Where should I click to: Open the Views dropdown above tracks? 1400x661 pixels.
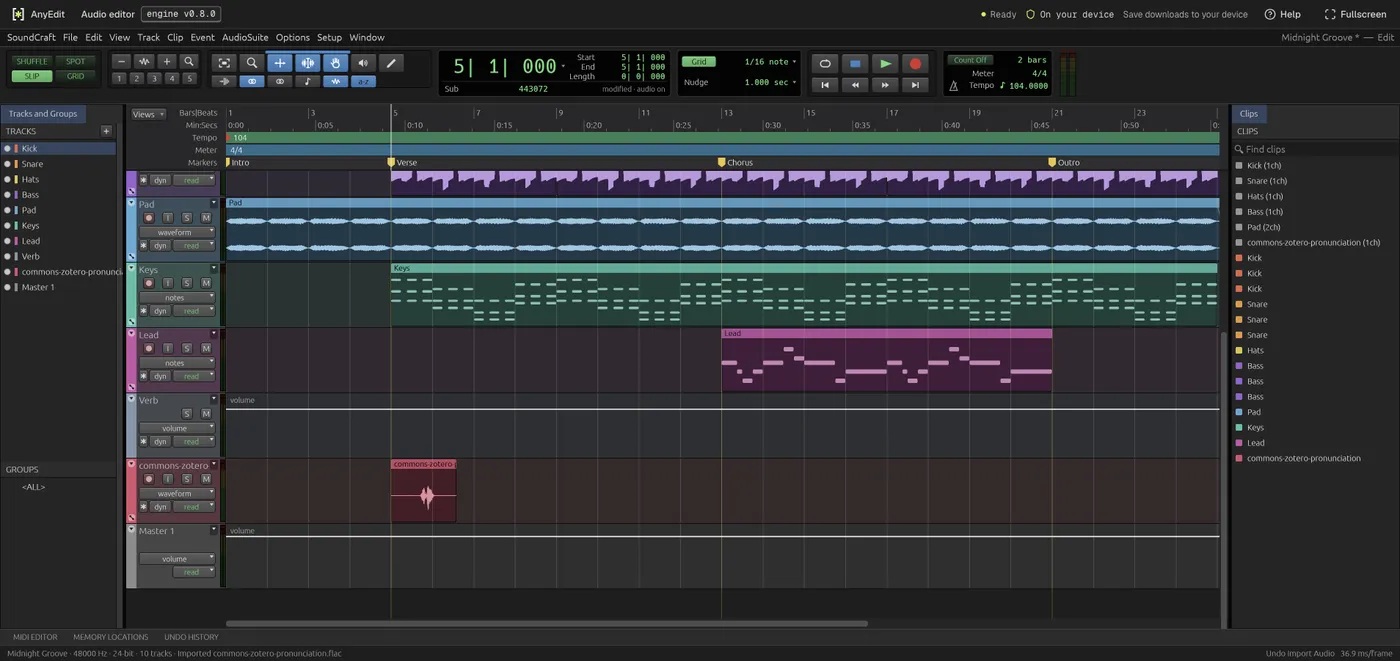148,114
